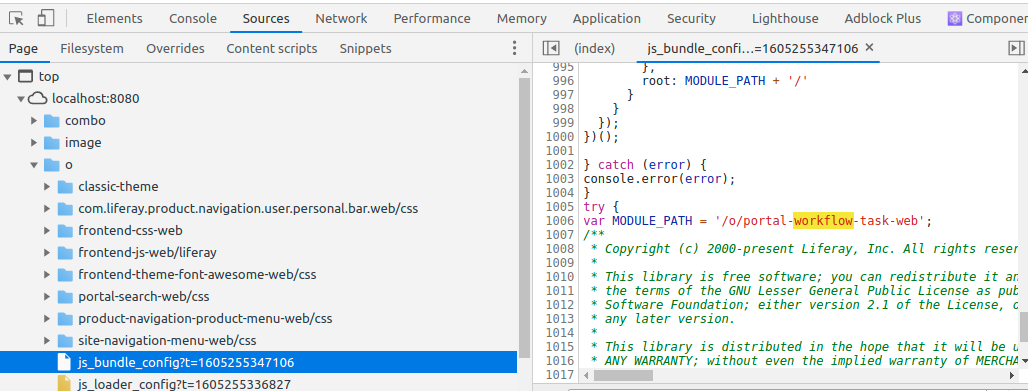Click the combo folder icon
Screen dimensions: 1028x391
[x=52, y=121]
